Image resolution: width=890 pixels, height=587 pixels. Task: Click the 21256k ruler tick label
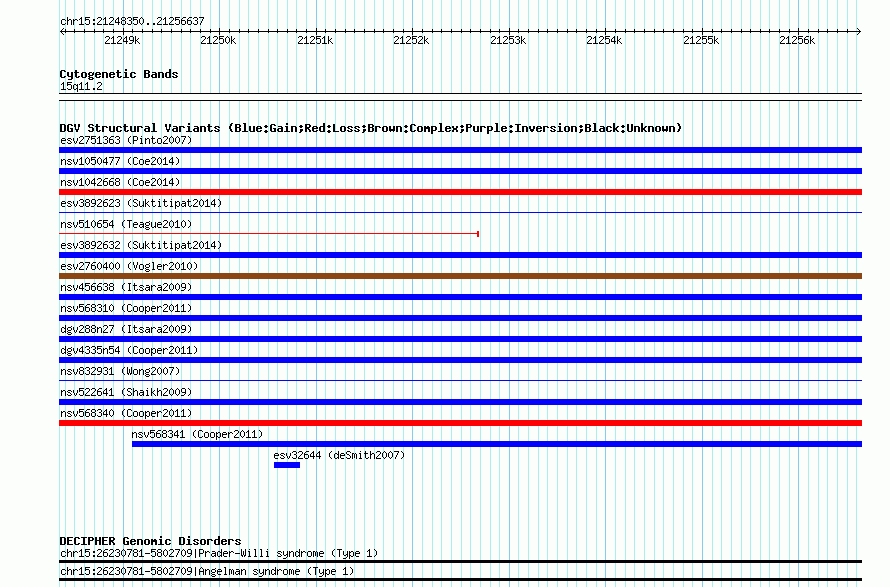(x=797, y=40)
